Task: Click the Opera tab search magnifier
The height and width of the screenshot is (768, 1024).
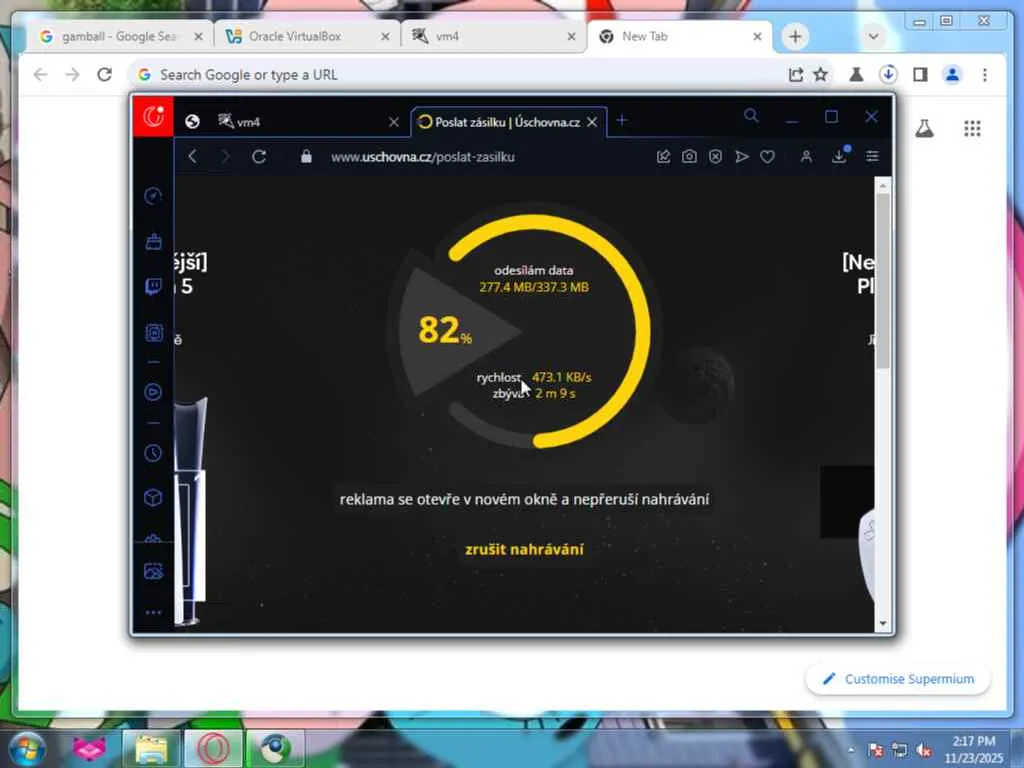Action: (751, 116)
